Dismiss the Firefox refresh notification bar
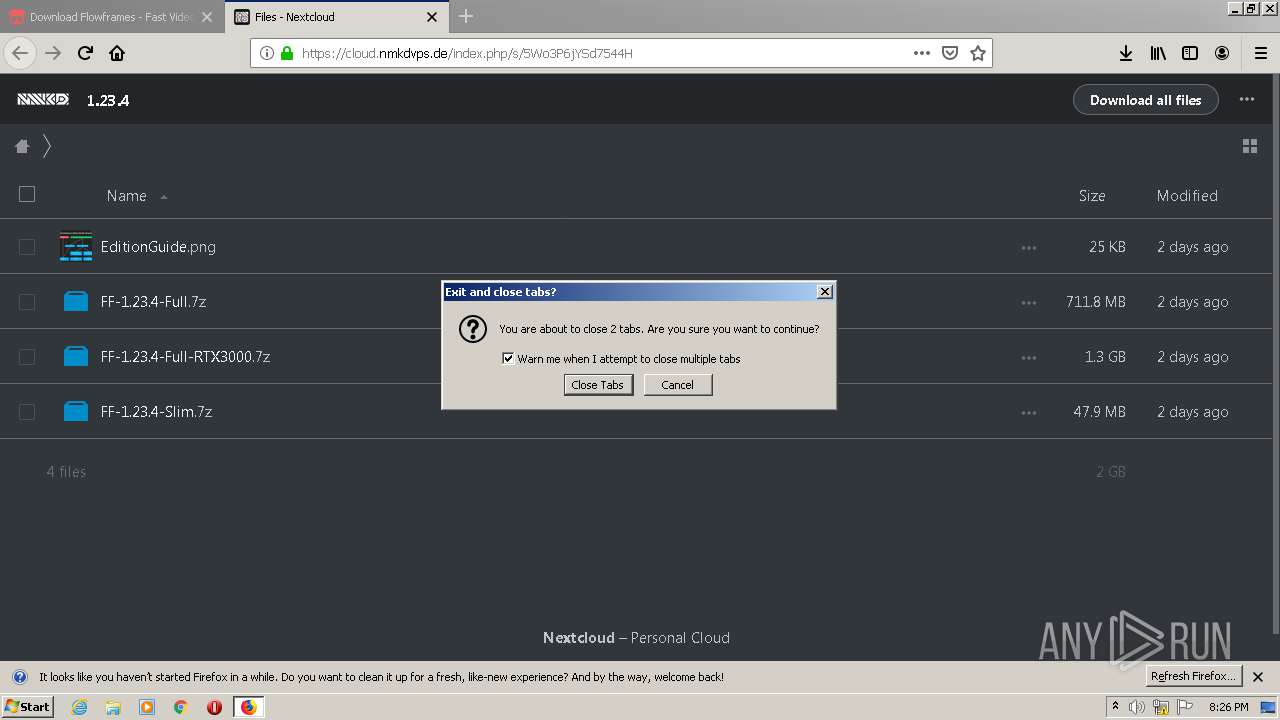Image resolution: width=1280 pixels, height=720 pixels. pyautogui.click(x=1258, y=677)
